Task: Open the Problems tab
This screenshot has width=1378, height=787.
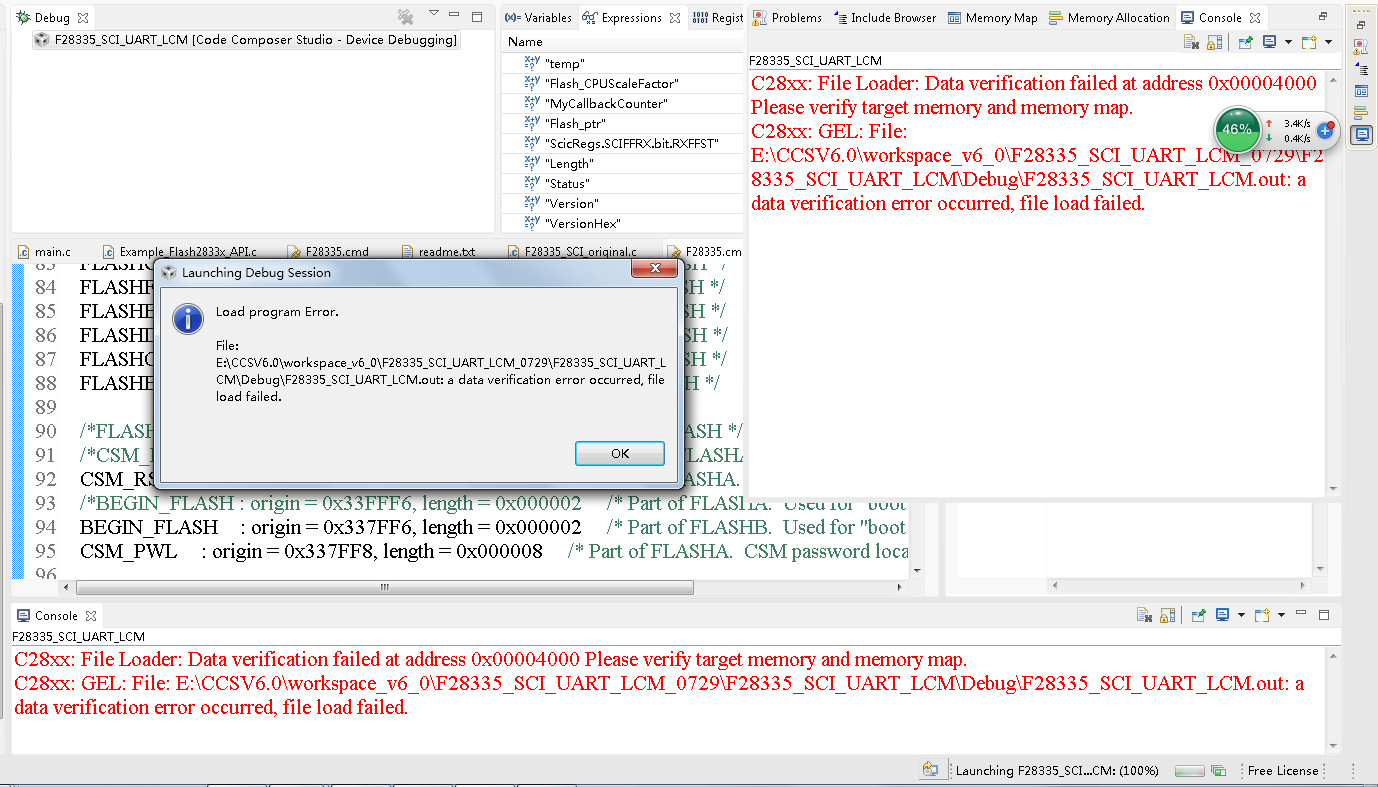Action: point(788,18)
